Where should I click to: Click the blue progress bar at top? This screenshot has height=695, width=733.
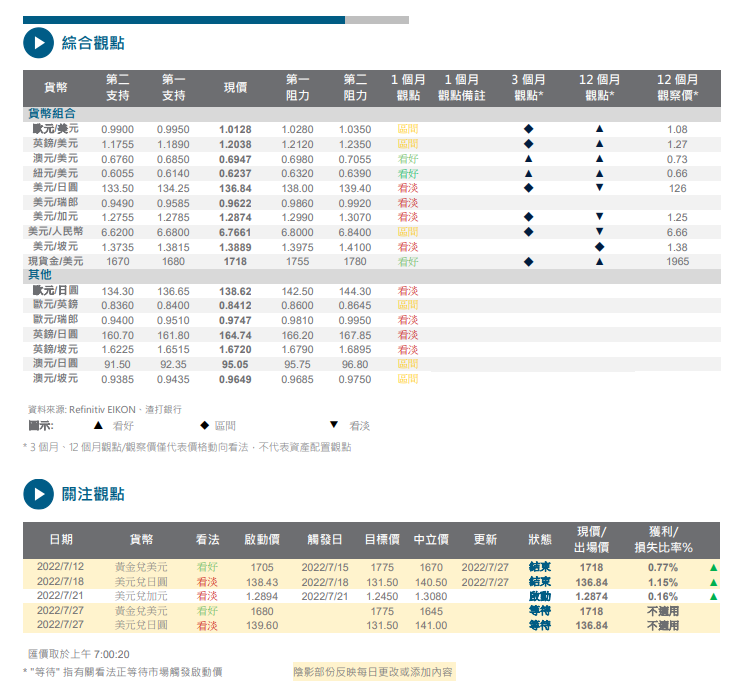point(184,19)
